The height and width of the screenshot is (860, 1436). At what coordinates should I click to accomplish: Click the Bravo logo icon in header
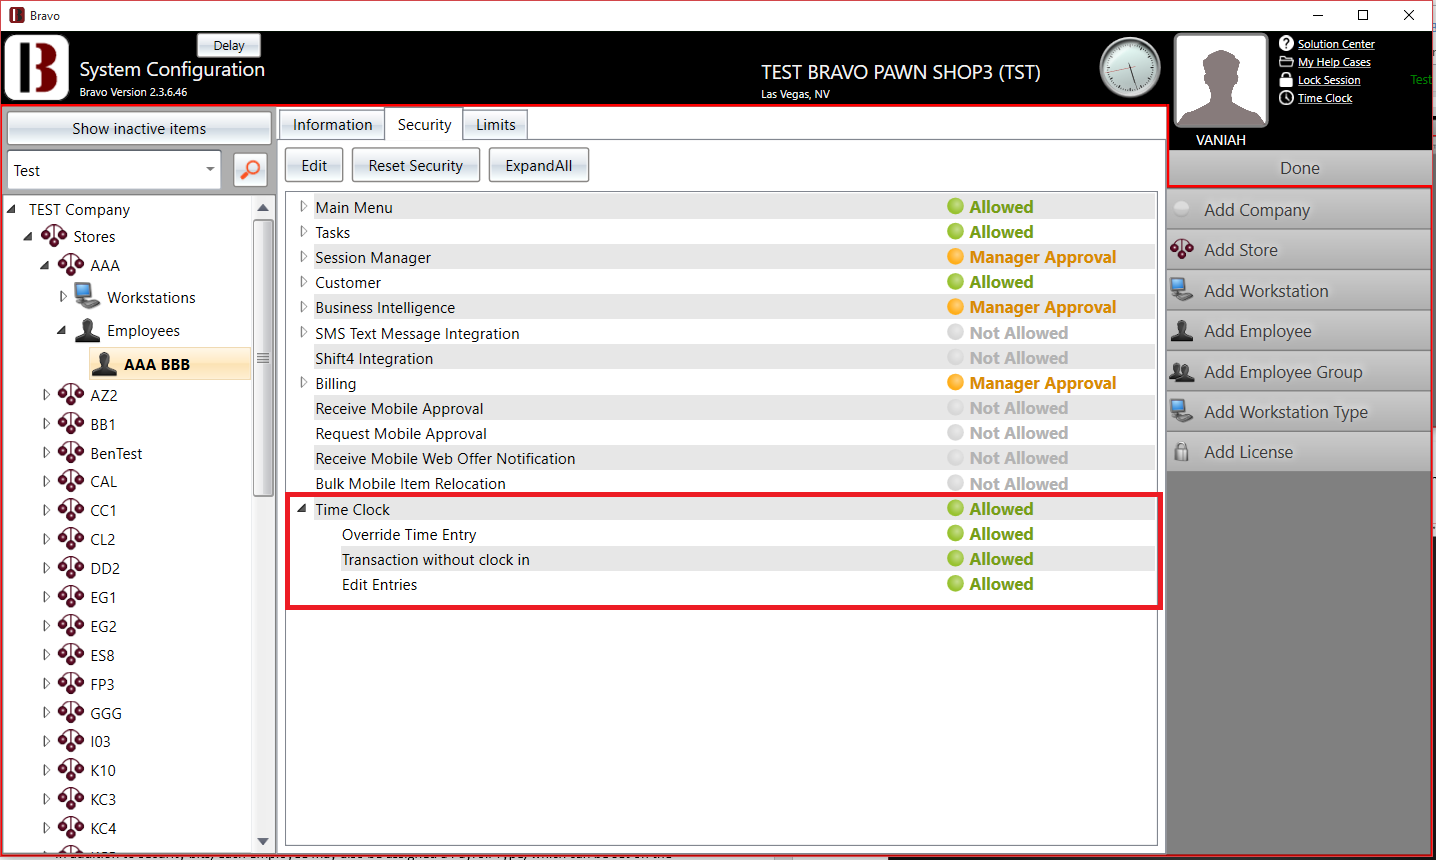37,67
